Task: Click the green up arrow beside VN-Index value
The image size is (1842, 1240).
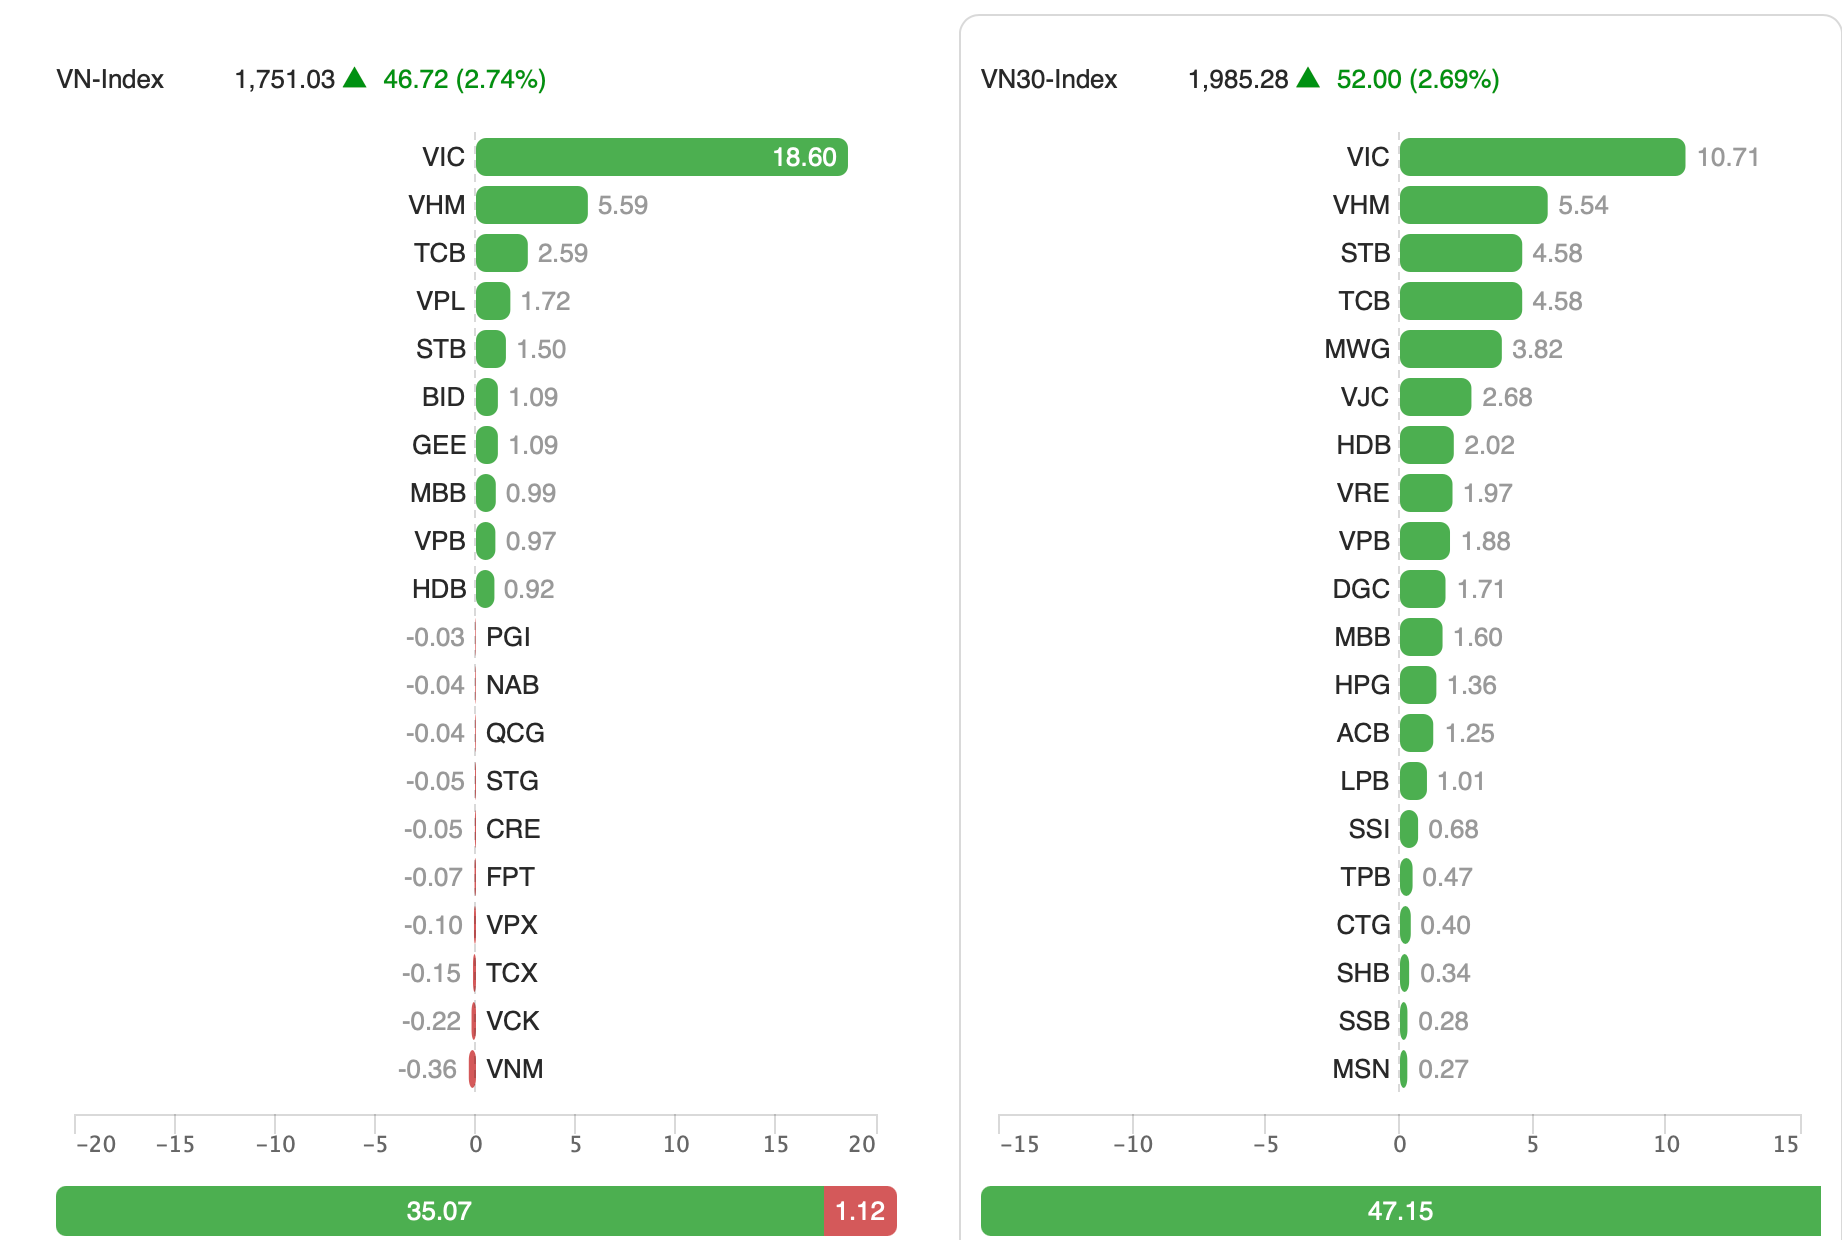Action: 355,78
